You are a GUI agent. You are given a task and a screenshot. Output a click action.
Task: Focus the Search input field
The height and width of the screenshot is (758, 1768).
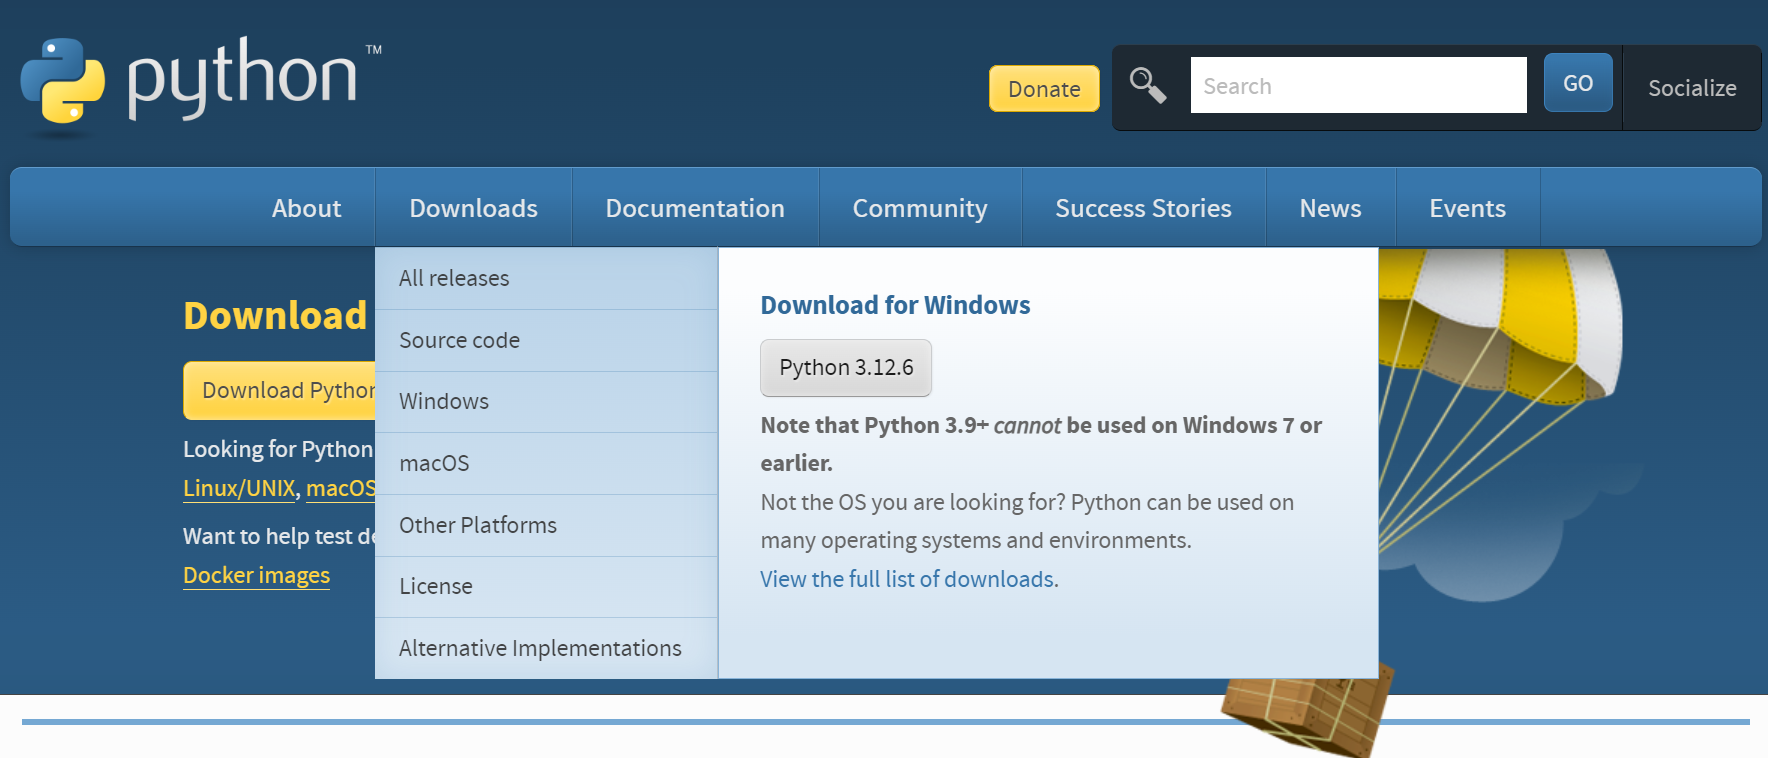point(1358,86)
